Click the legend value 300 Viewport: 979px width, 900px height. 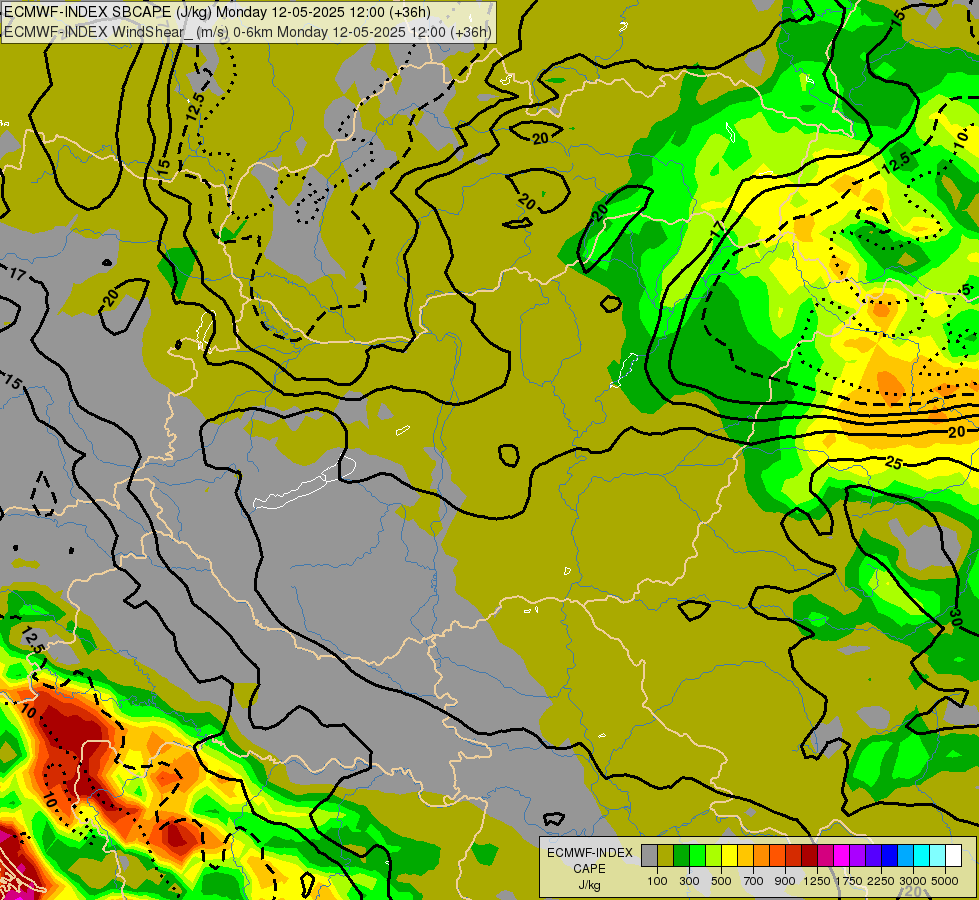coord(689,881)
